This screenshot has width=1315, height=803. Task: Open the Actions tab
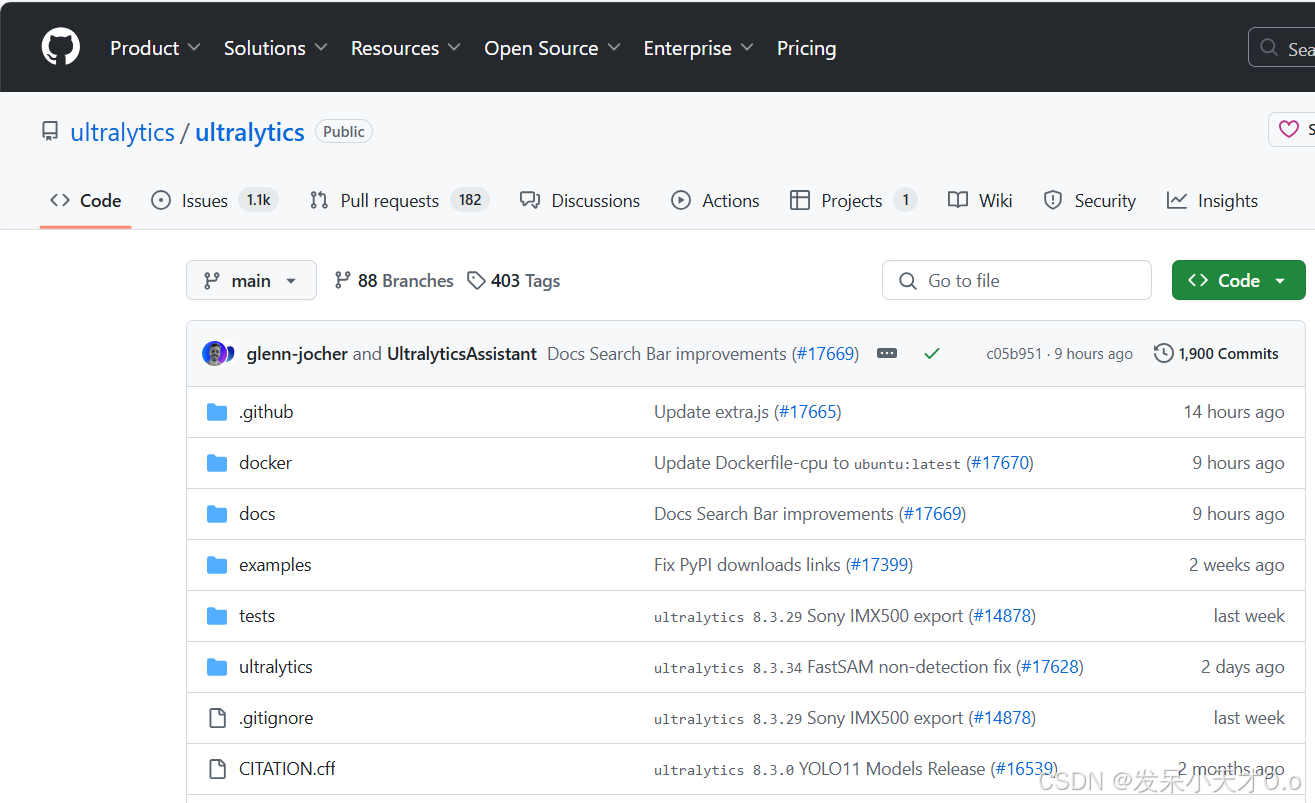(x=715, y=200)
